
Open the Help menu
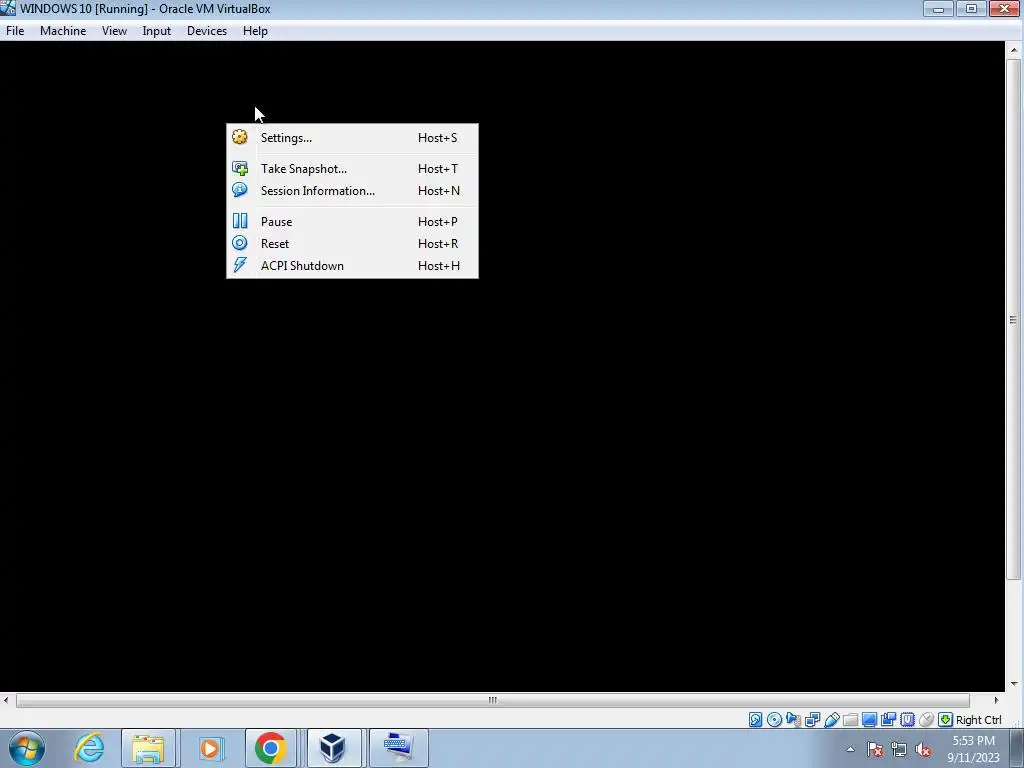(255, 31)
